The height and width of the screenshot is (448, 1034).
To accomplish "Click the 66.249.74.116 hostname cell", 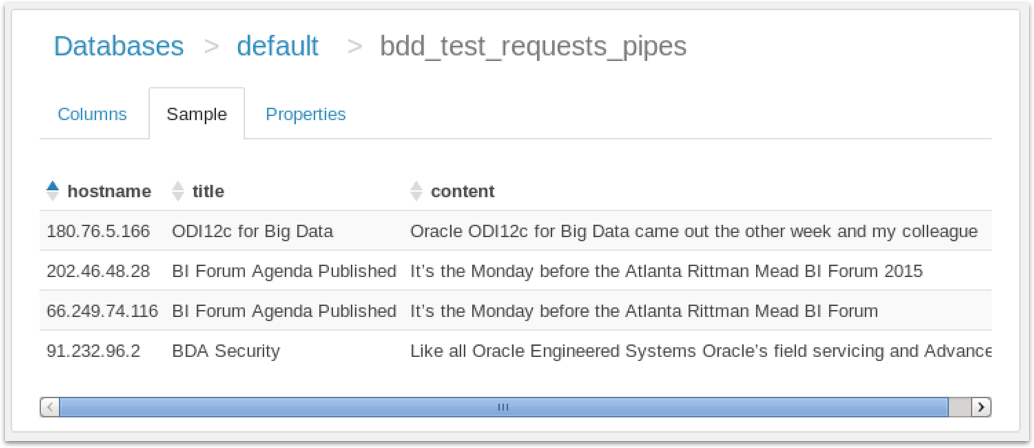I will pyautogui.click(x=102, y=311).
